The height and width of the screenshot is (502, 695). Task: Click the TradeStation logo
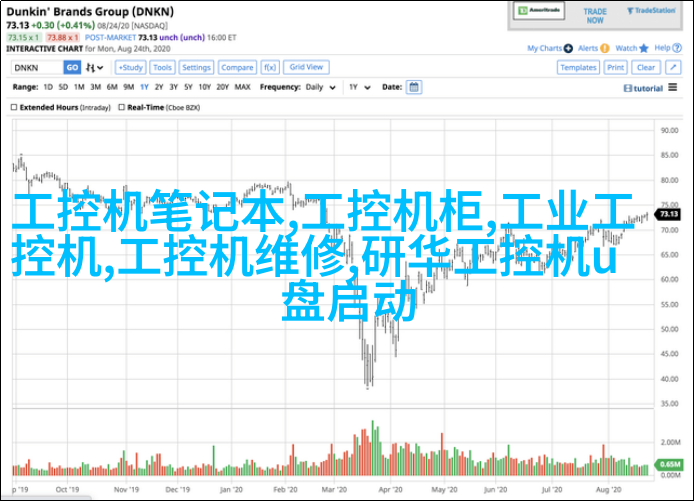651,11
